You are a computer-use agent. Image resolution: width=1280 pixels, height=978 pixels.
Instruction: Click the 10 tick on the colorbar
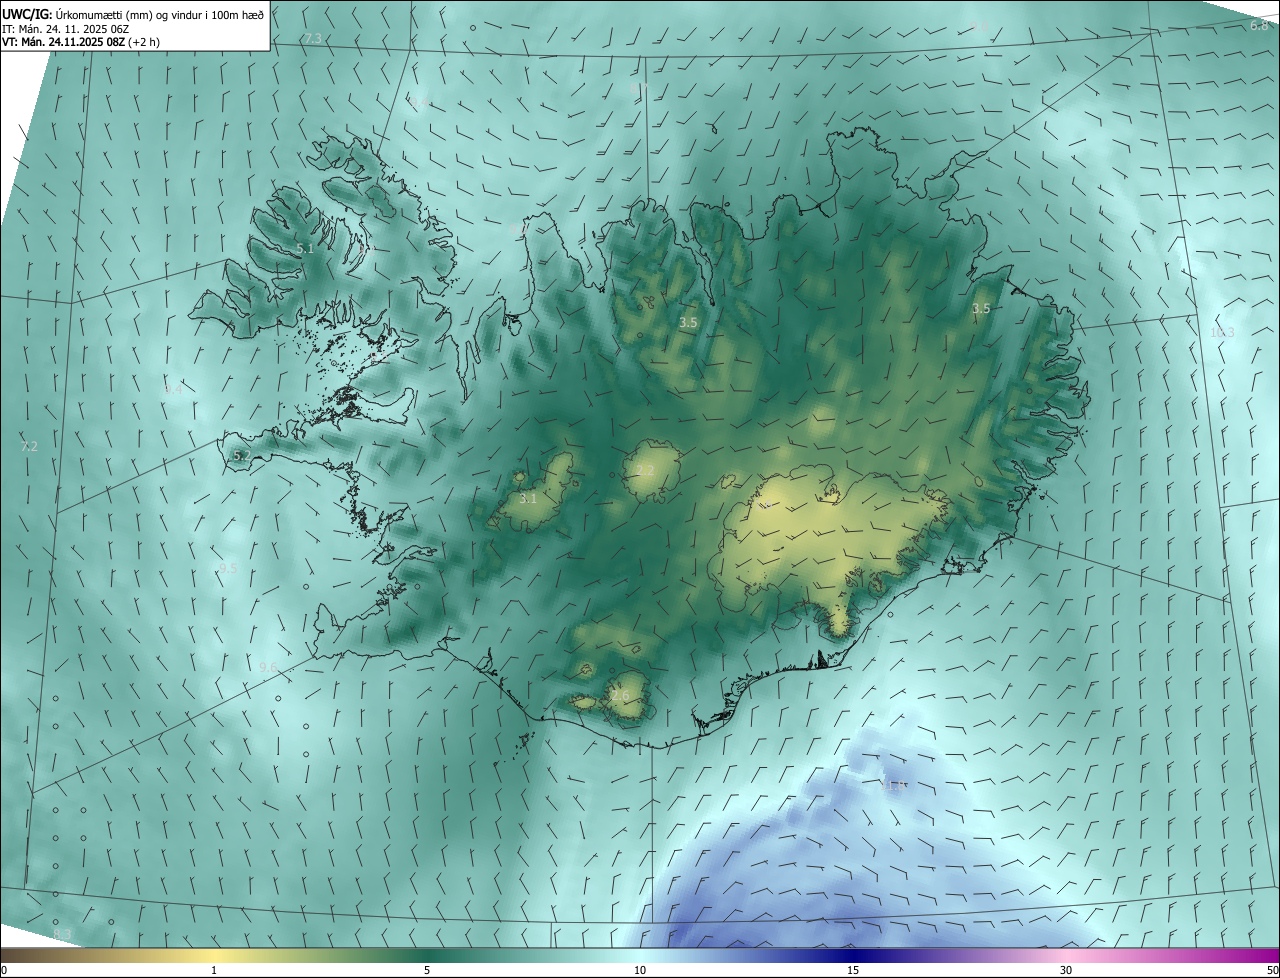[x=640, y=970]
